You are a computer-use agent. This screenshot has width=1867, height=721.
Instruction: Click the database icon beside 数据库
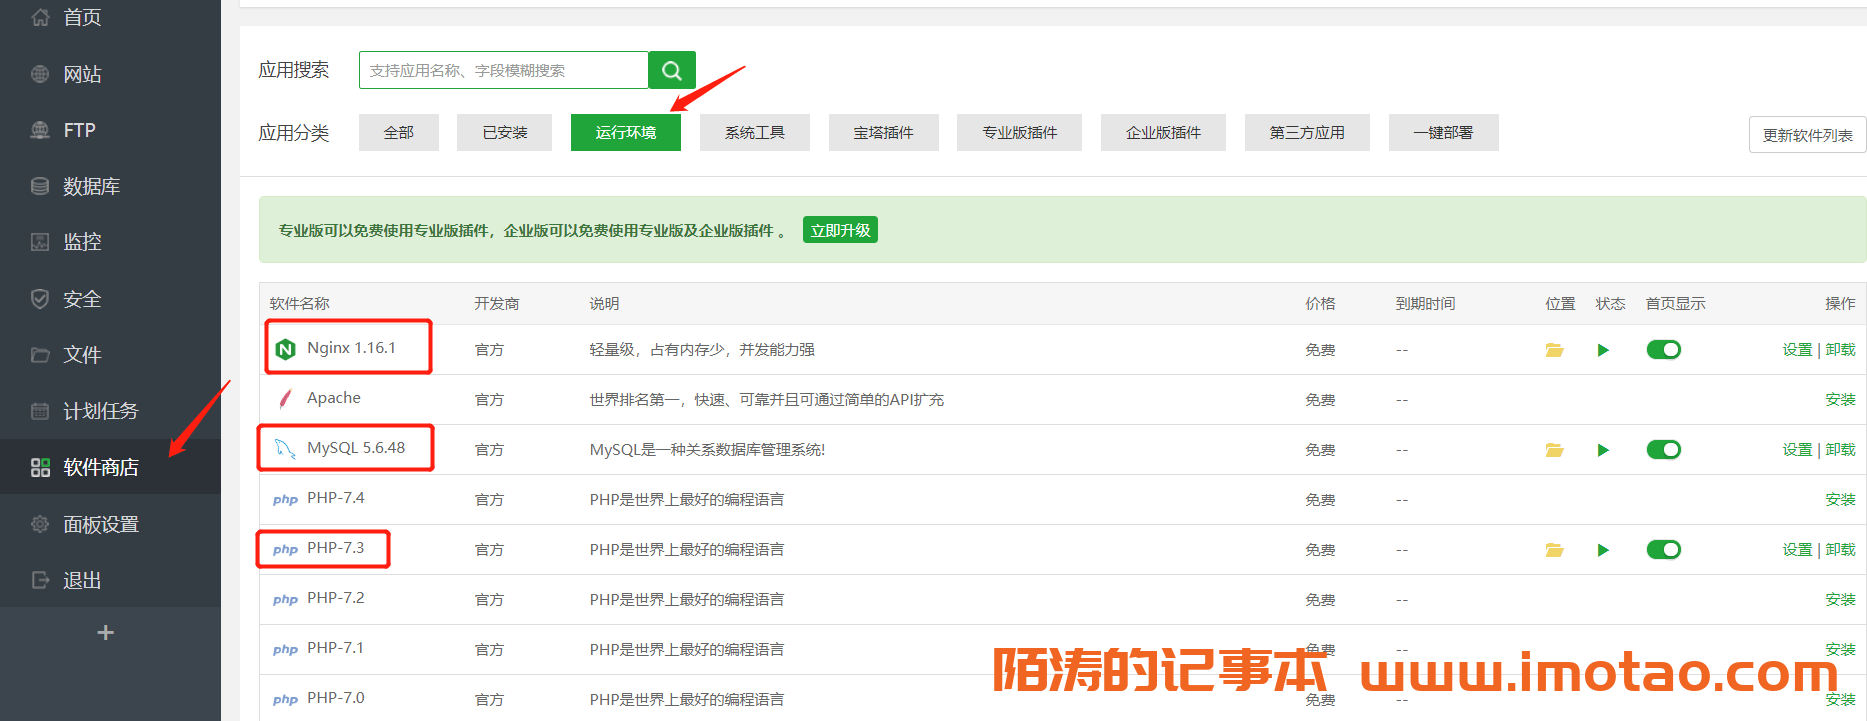(40, 186)
